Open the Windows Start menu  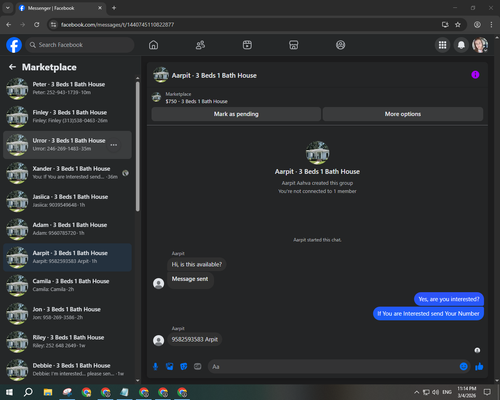[x=9, y=392]
